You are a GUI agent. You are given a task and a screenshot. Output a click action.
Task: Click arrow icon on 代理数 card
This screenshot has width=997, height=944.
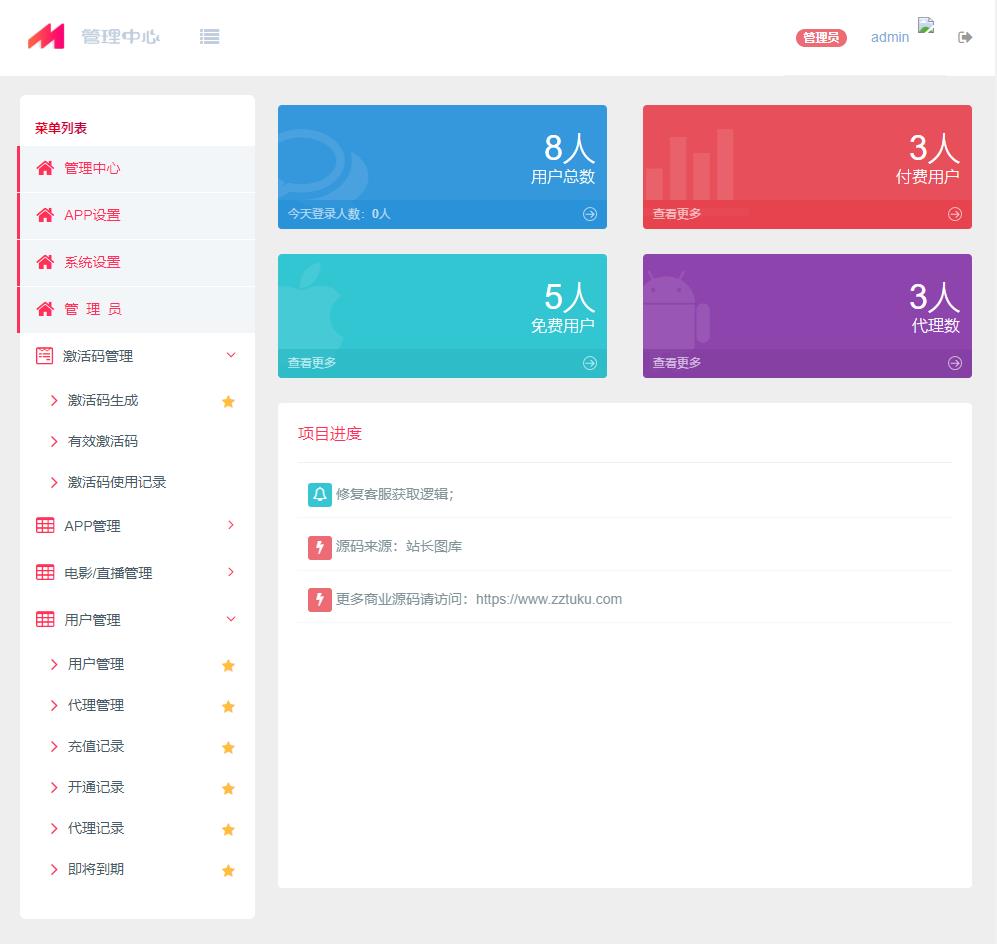[x=955, y=363]
